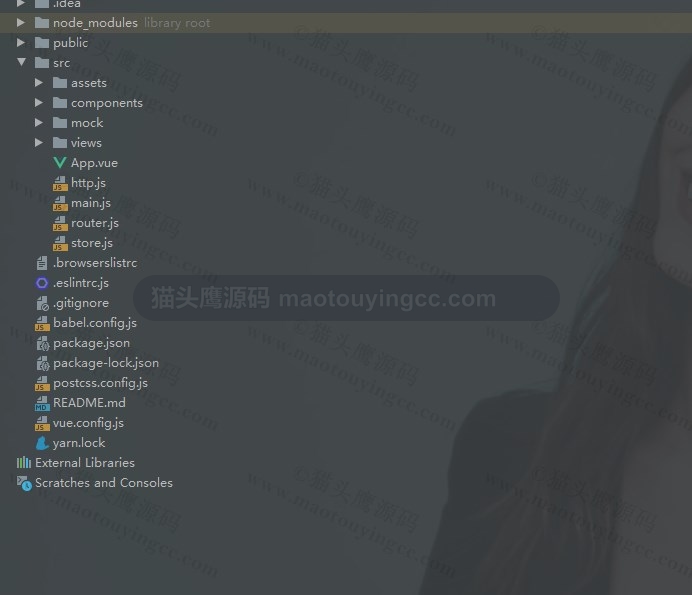Click the JSON icon beside package-lock.json

(43, 363)
